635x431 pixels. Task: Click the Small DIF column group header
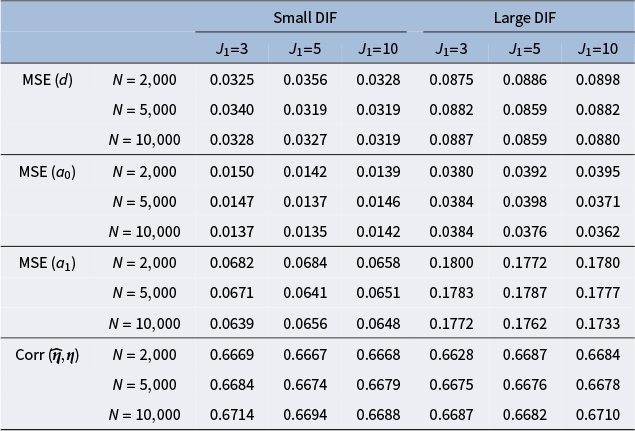(x=301, y=18)
